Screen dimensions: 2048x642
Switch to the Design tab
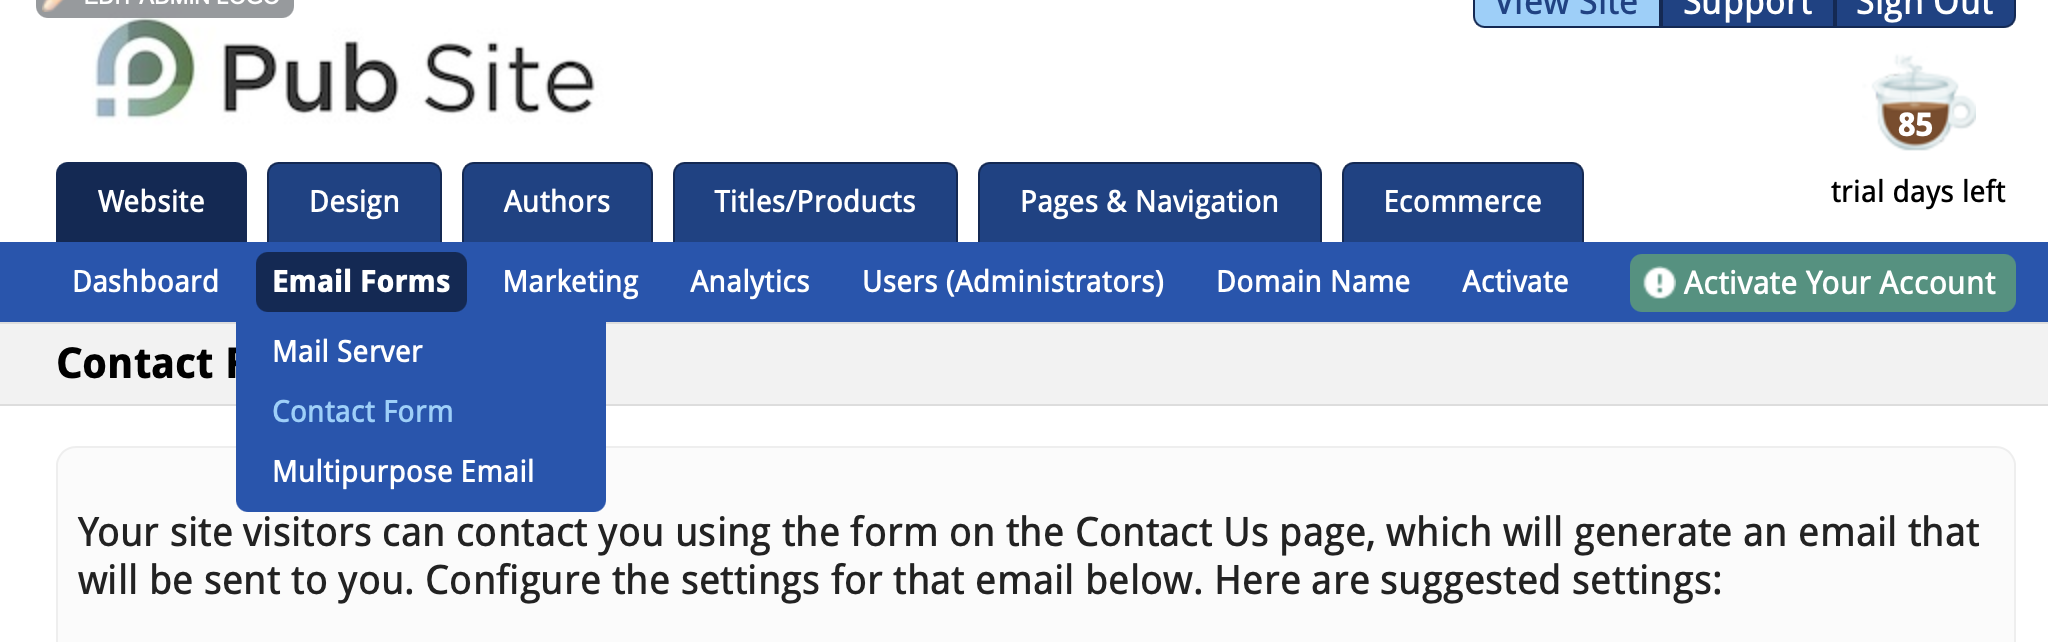354,201
